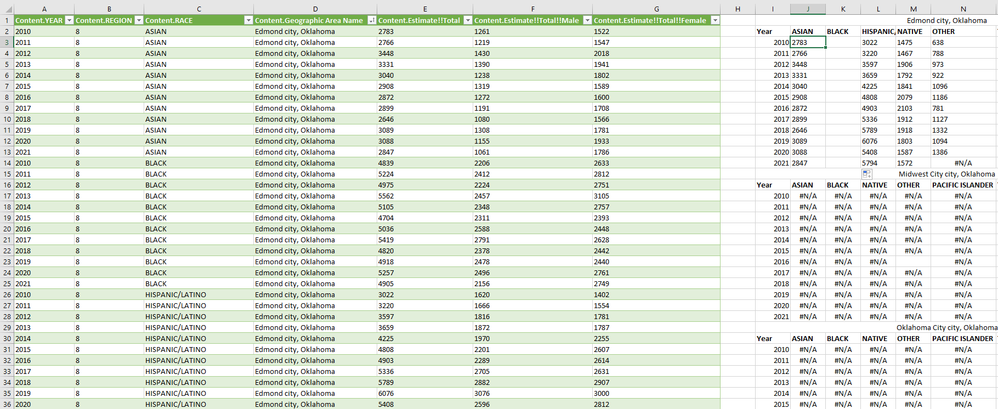
Task: Open the Content.YEAR filter dropdown
Action: 69,20
